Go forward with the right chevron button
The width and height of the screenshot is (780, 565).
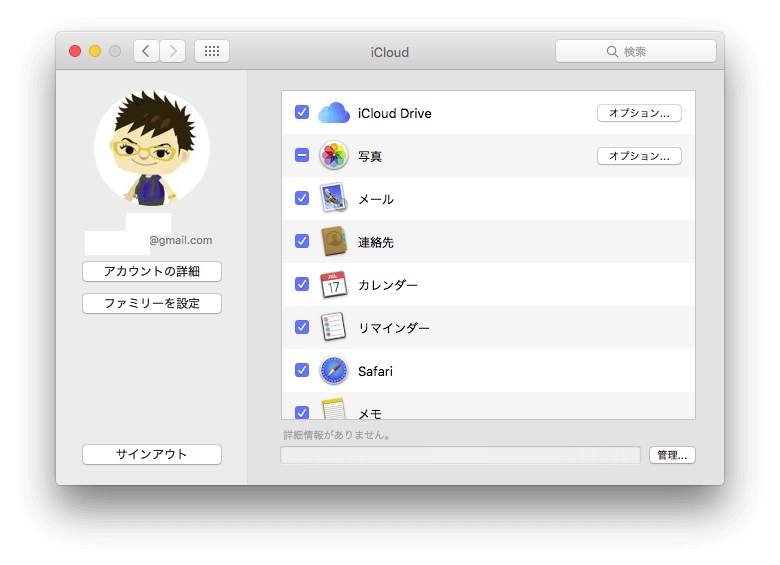point(173,51)
